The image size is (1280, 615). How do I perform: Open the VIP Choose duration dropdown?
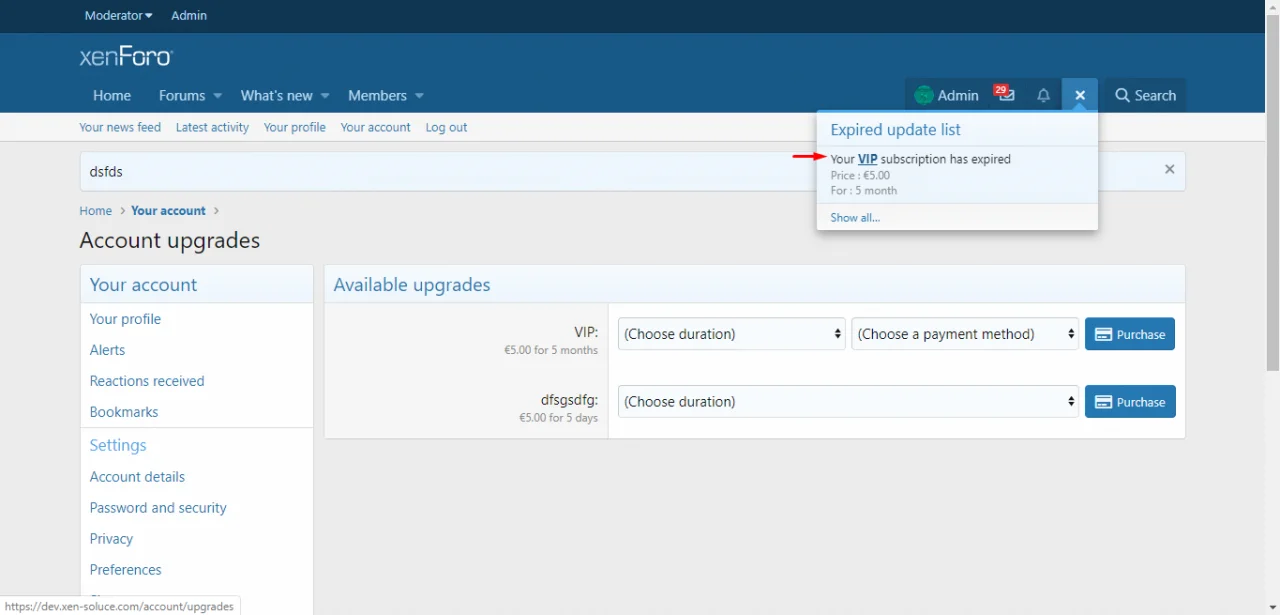tap(732, 334)
